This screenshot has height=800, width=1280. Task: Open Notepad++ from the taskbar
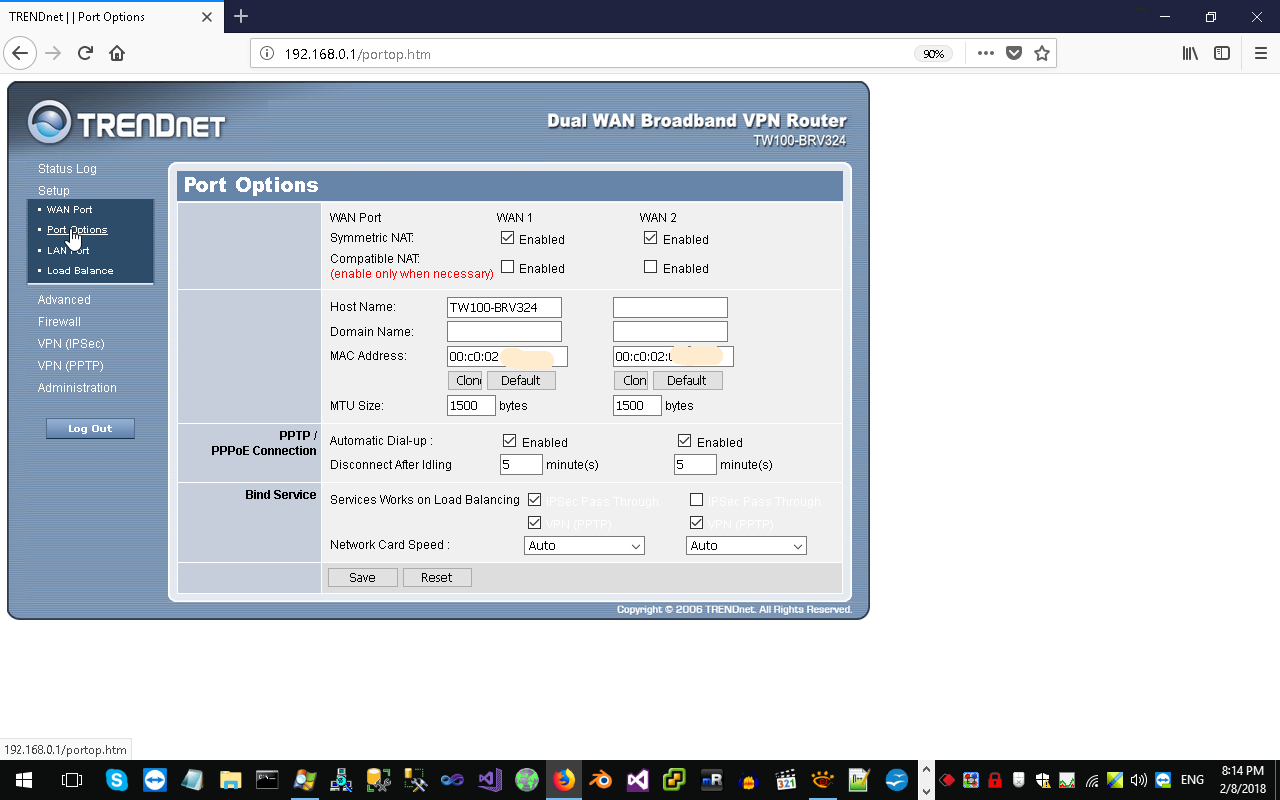859,780
